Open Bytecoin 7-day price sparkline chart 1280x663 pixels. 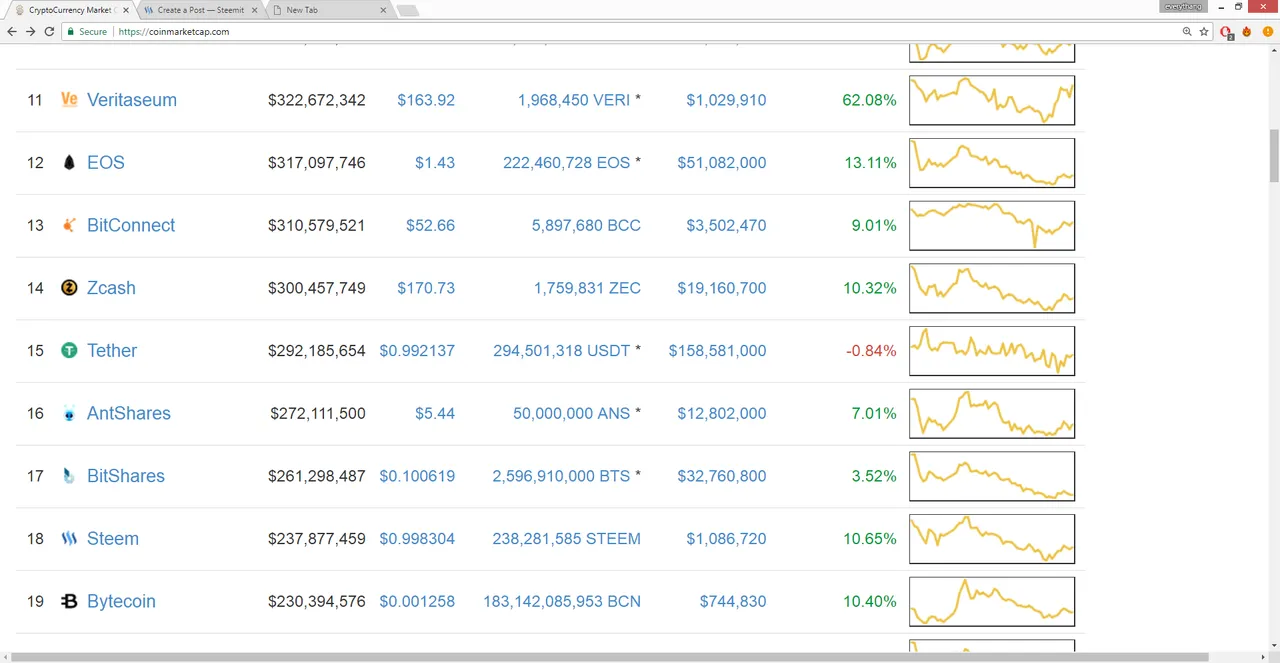coord(992,601)
